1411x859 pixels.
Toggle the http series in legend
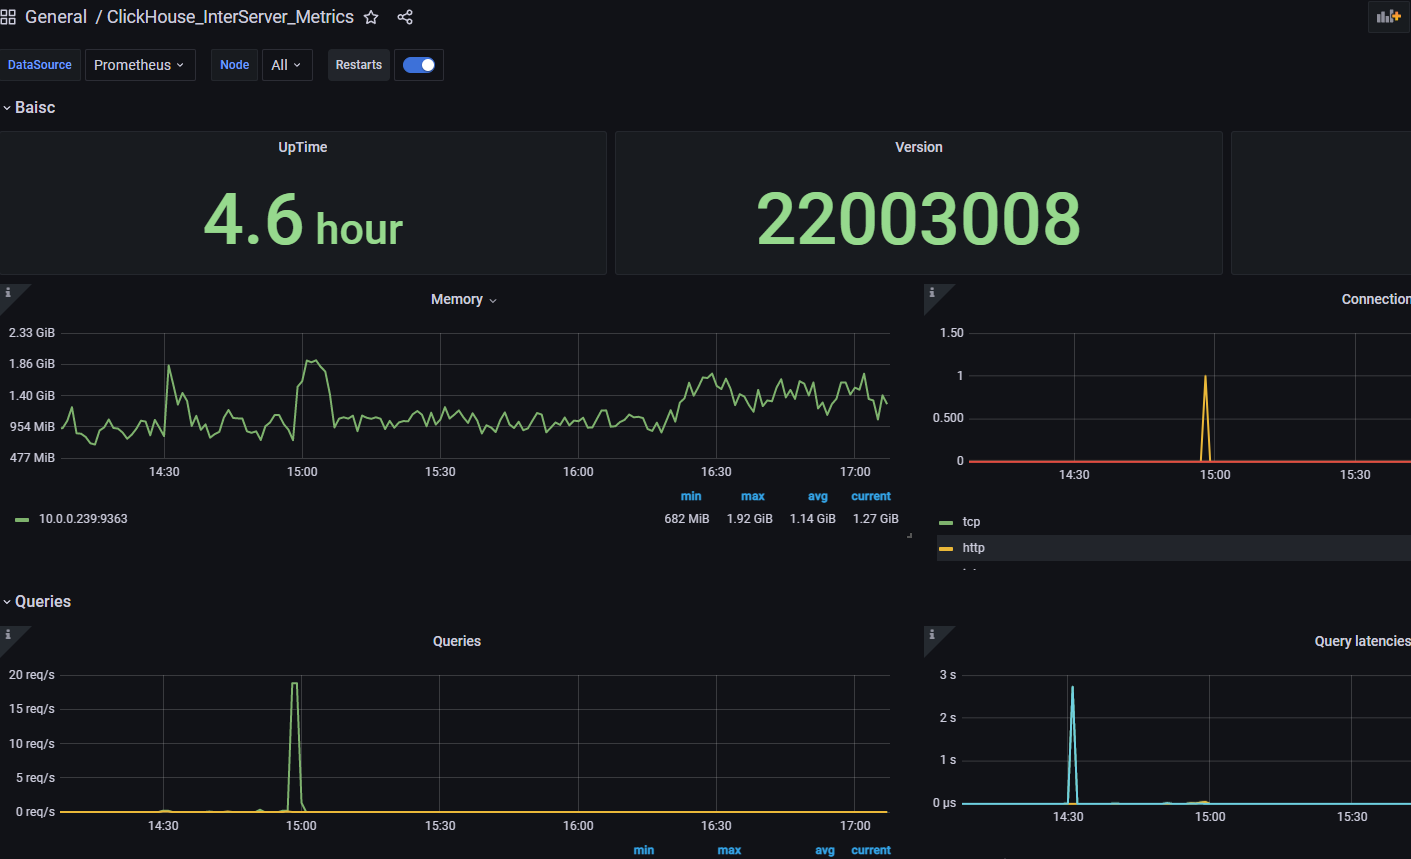973,548
